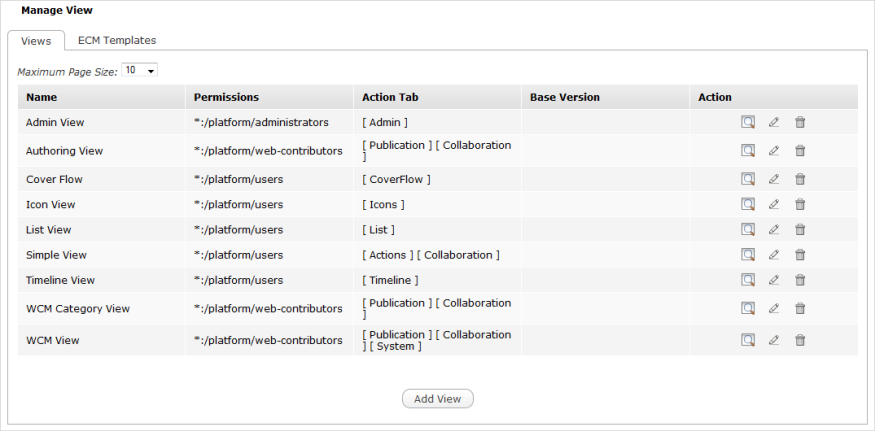Viewport: 875px width, 431px height.
Task: Click the Name column header
Action: (42, 97)
